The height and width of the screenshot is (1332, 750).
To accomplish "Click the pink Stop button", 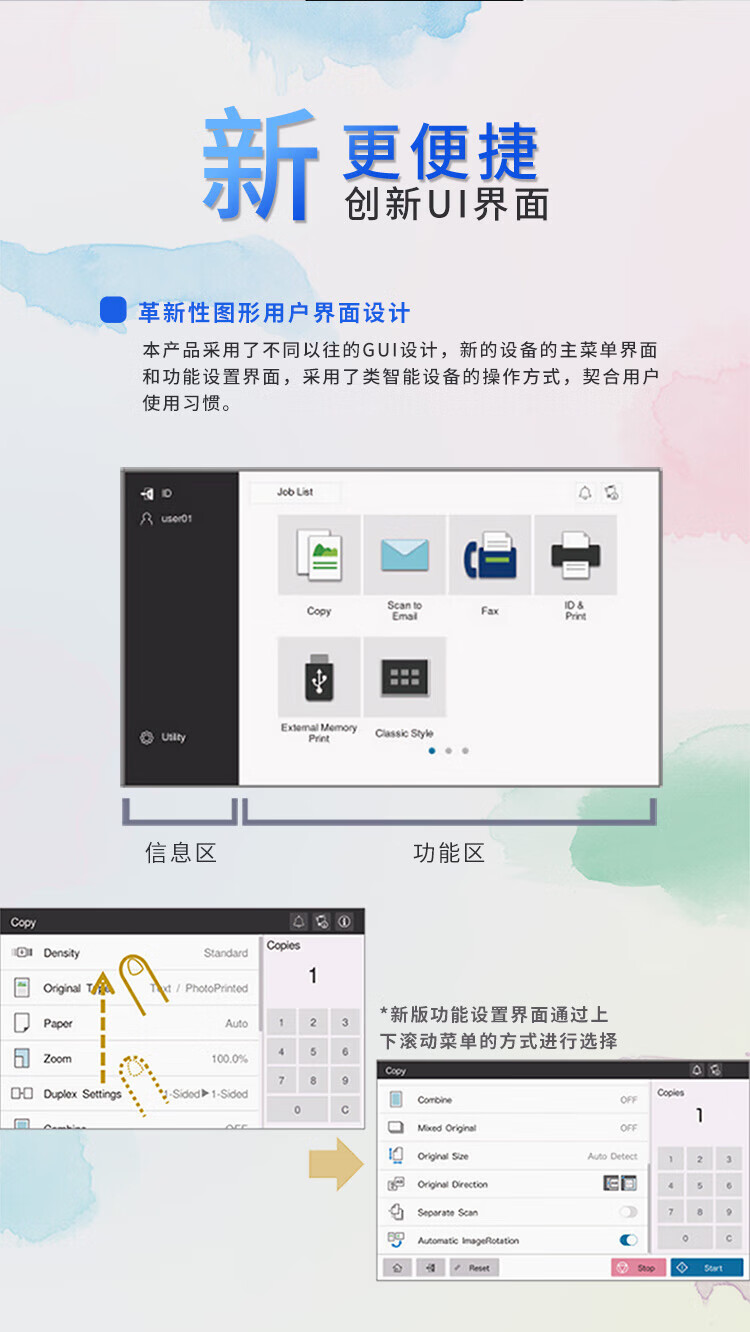I will tap(638, 1267).
